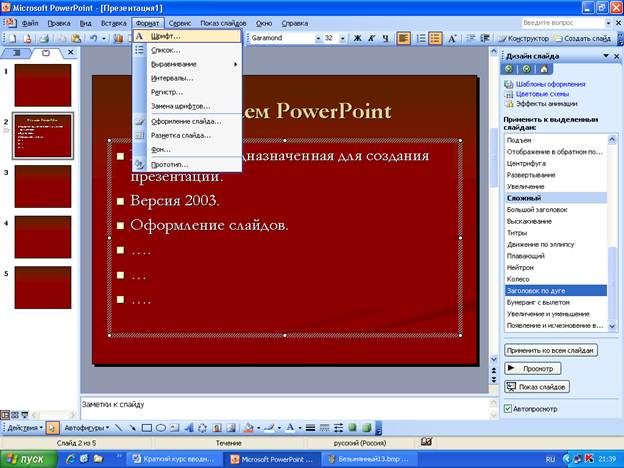This screenshot has height=468, width=624.
Task: Click the Просмотр button
Action: pyautogui.click(x=532, y=369)
